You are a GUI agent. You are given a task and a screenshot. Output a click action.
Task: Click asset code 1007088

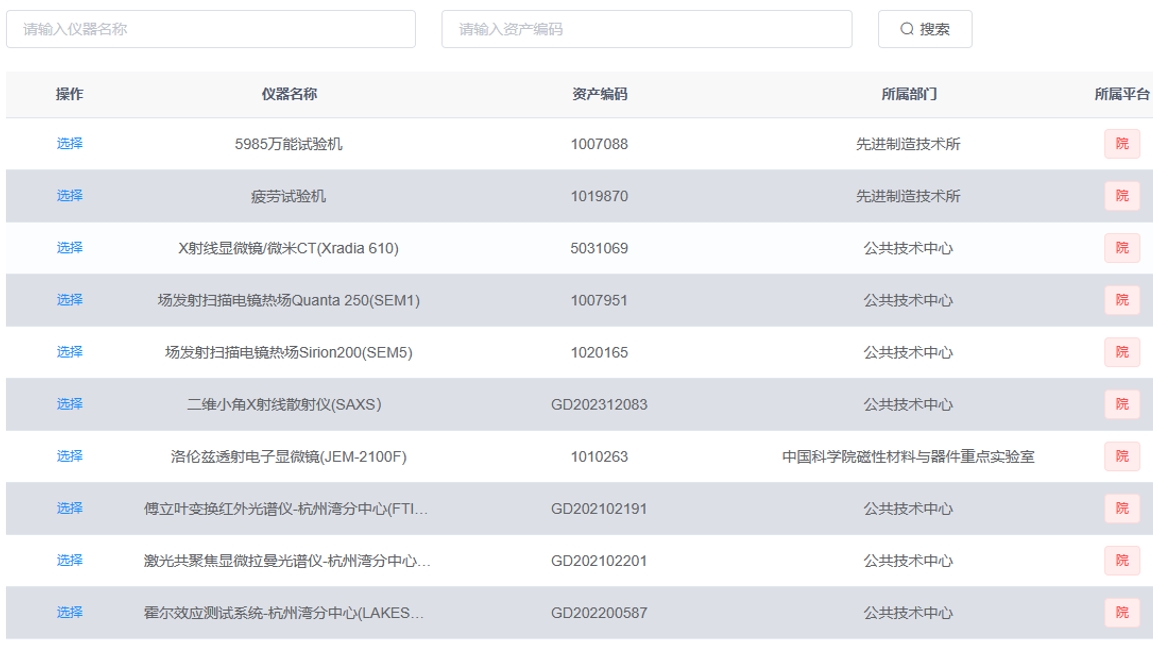(x=599, y=144)
